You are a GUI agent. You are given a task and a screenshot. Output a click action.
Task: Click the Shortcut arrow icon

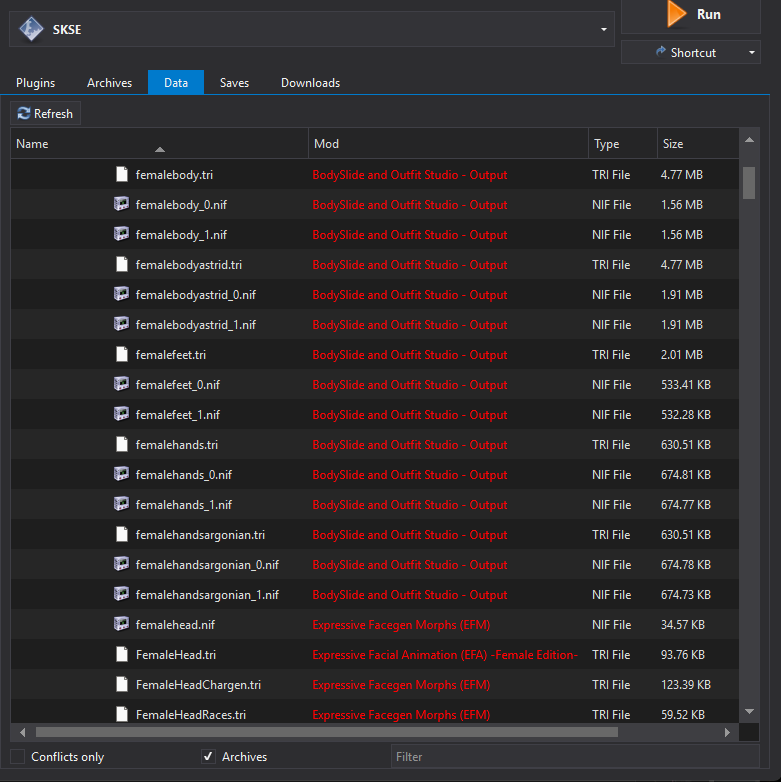coord(661,52)
